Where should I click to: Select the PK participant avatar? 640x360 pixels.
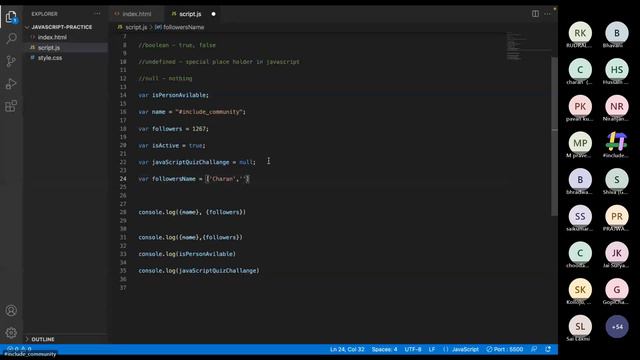580,107
